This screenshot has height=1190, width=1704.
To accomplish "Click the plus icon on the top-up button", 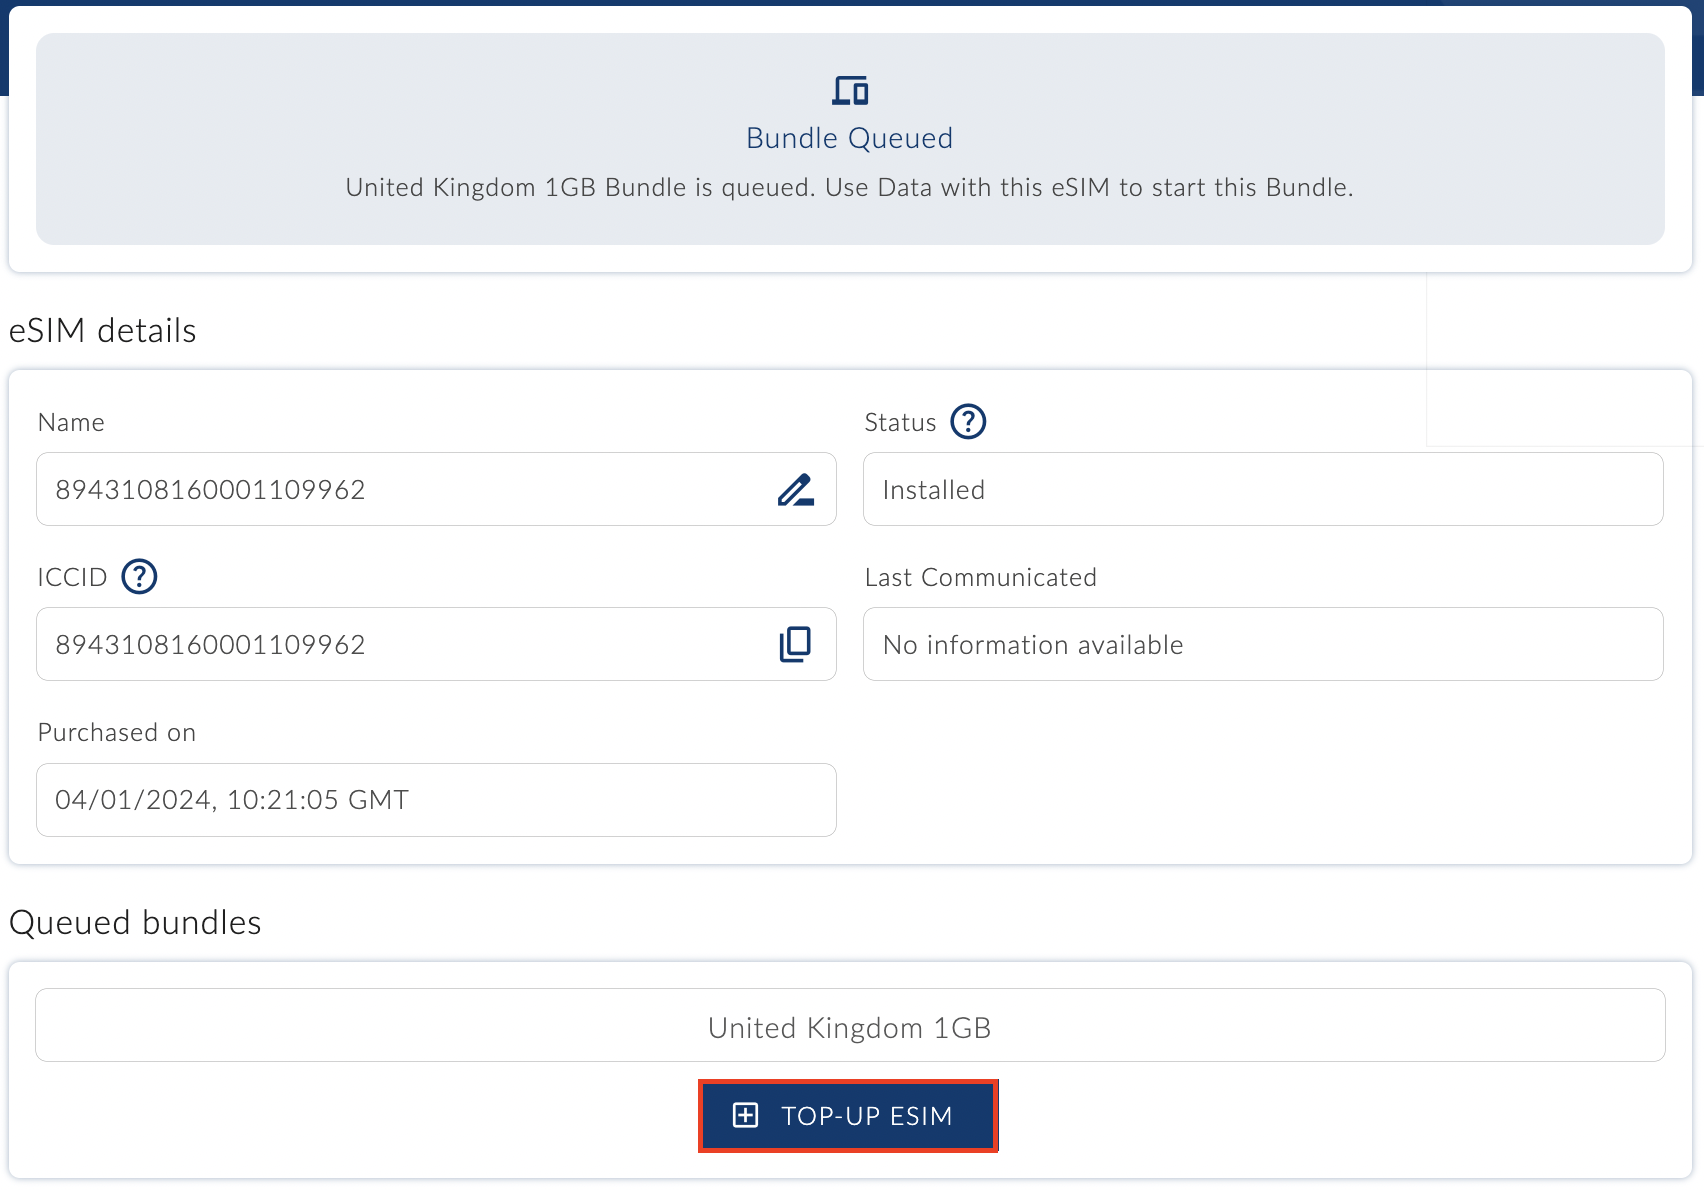I will tap(746, 1116).
